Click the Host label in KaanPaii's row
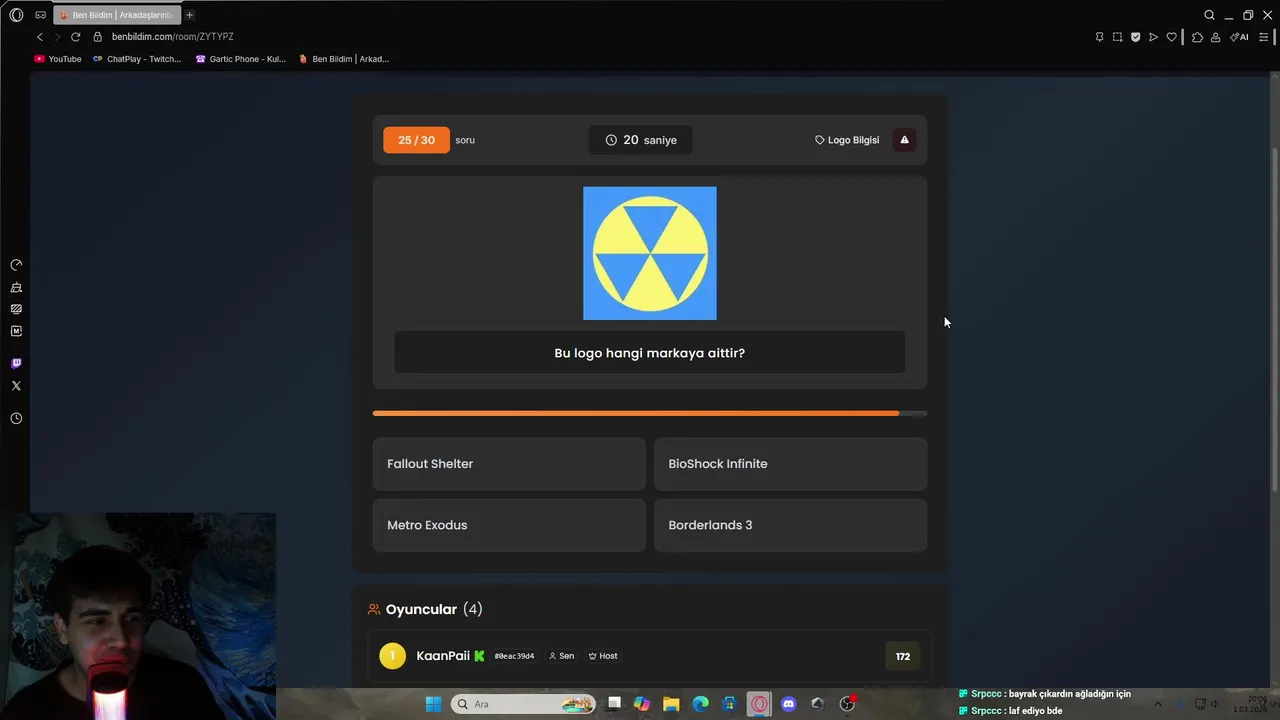1280x720 pixels. click(603, 656)
